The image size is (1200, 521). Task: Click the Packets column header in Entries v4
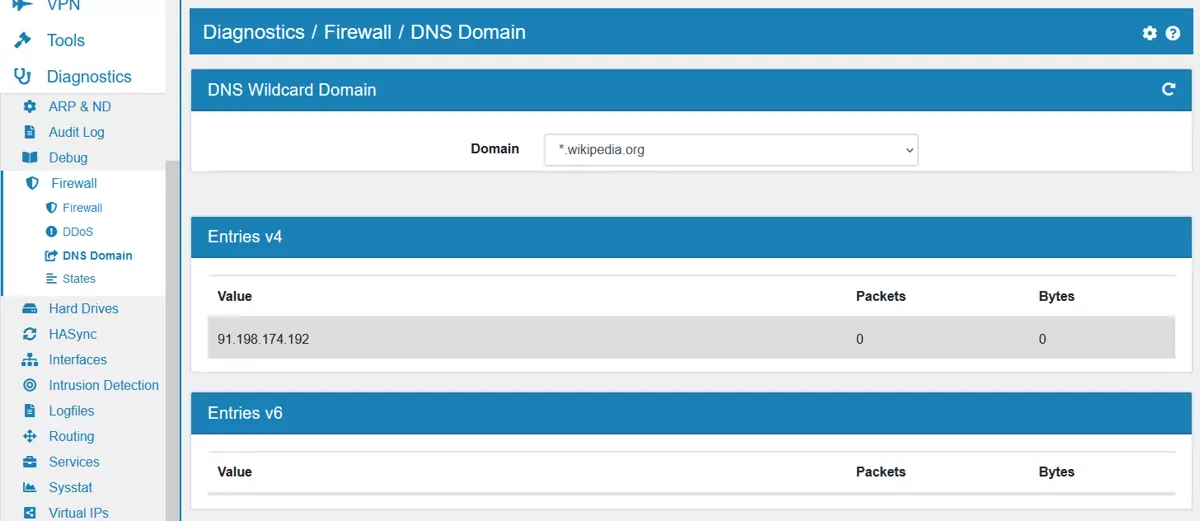pyautogui.click(x=881, y=296)
